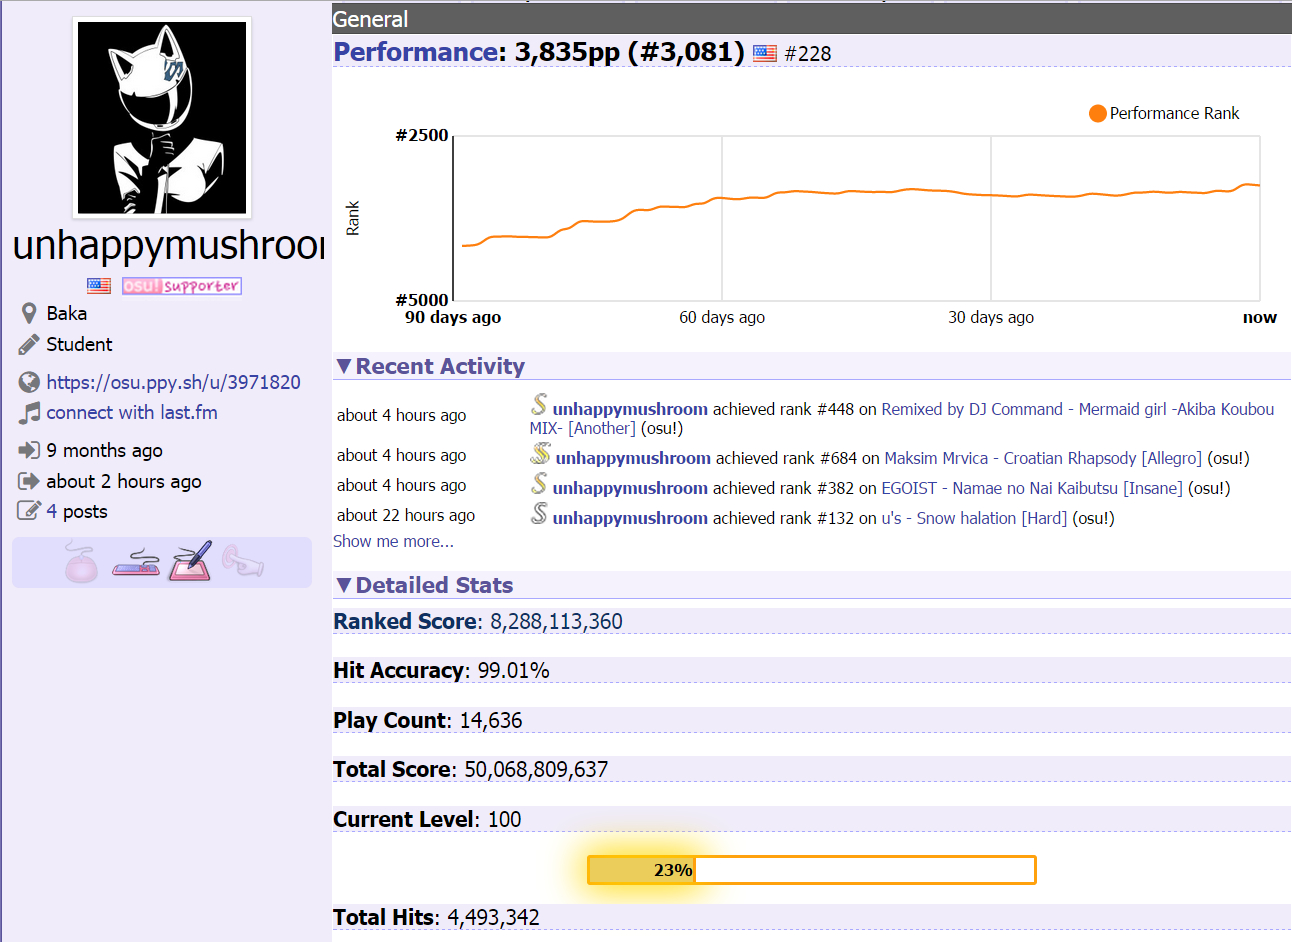Collapse the Detailed Stats section
Viewport: 1292px width, 942px height.
click(x=425, y=586)
